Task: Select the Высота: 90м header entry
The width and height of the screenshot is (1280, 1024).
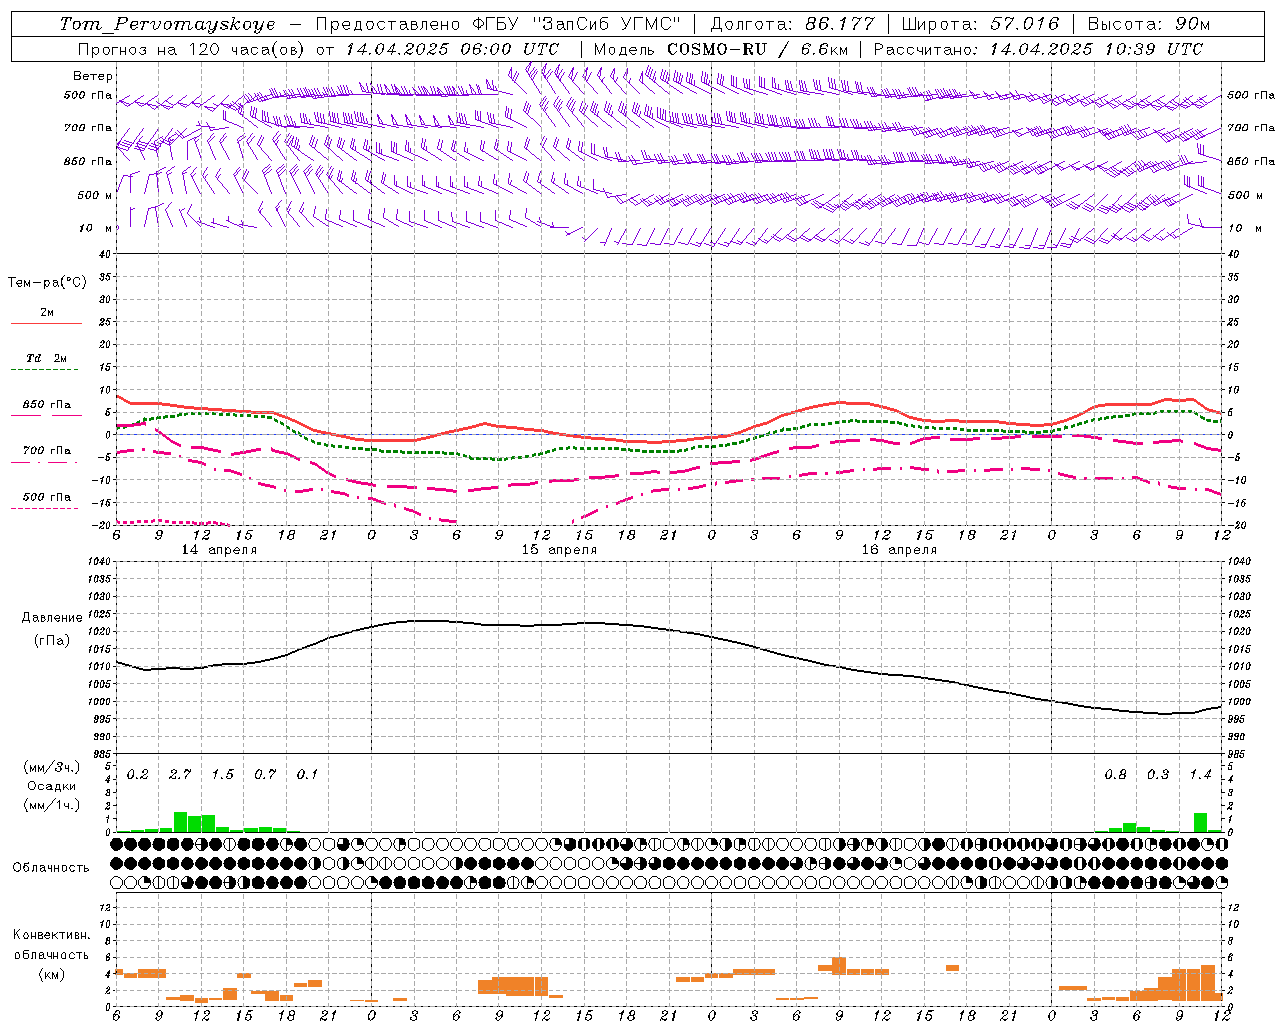Action: [1149, 24]
